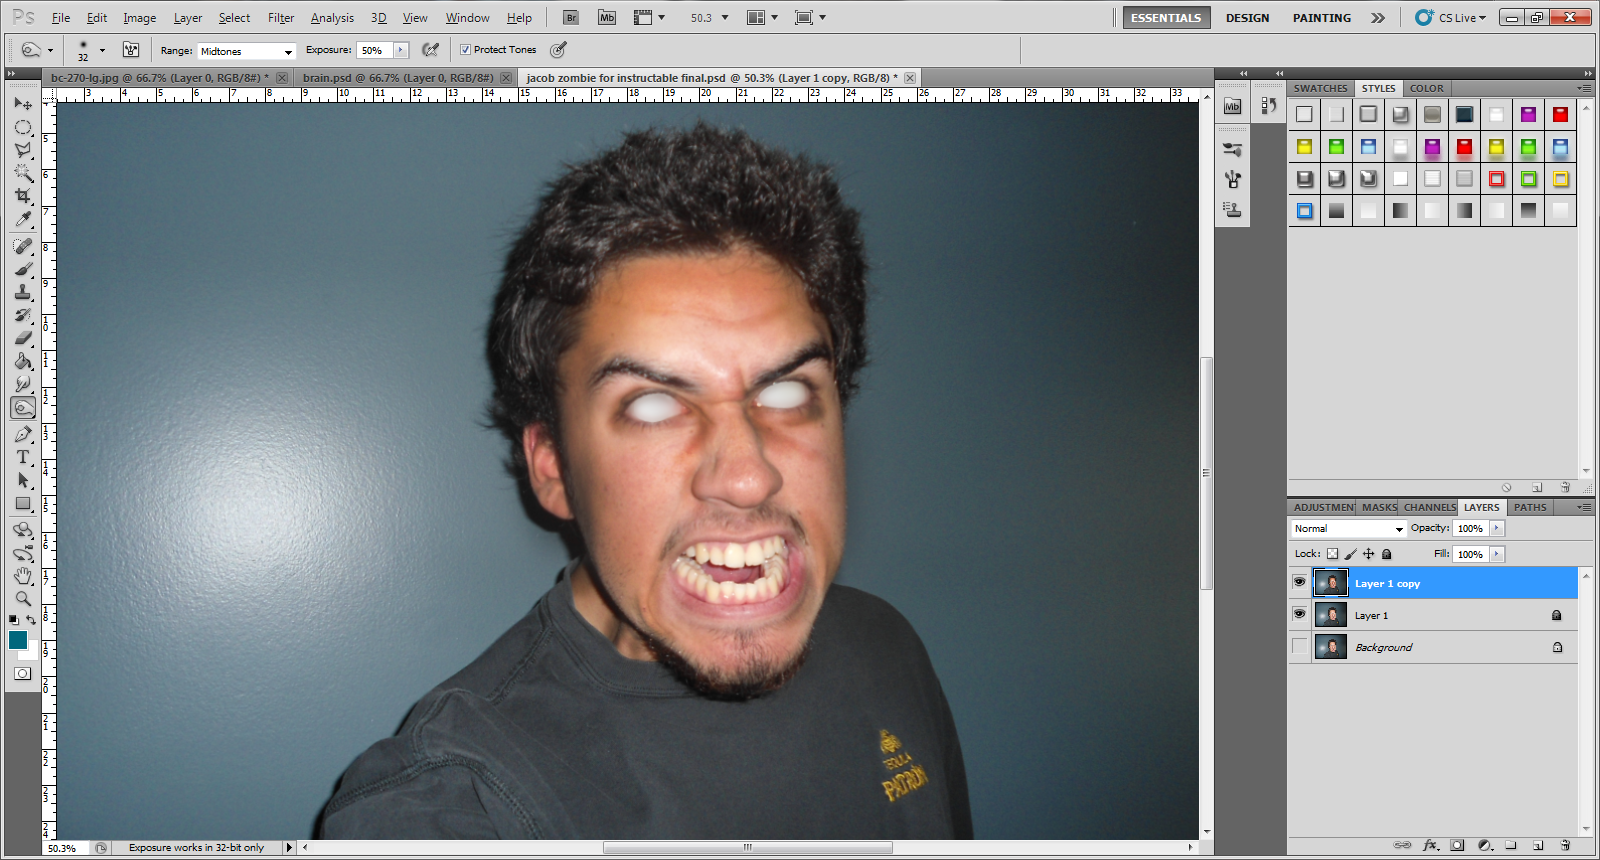
Task: Select the Eraser tool
Action: [23, 338]
